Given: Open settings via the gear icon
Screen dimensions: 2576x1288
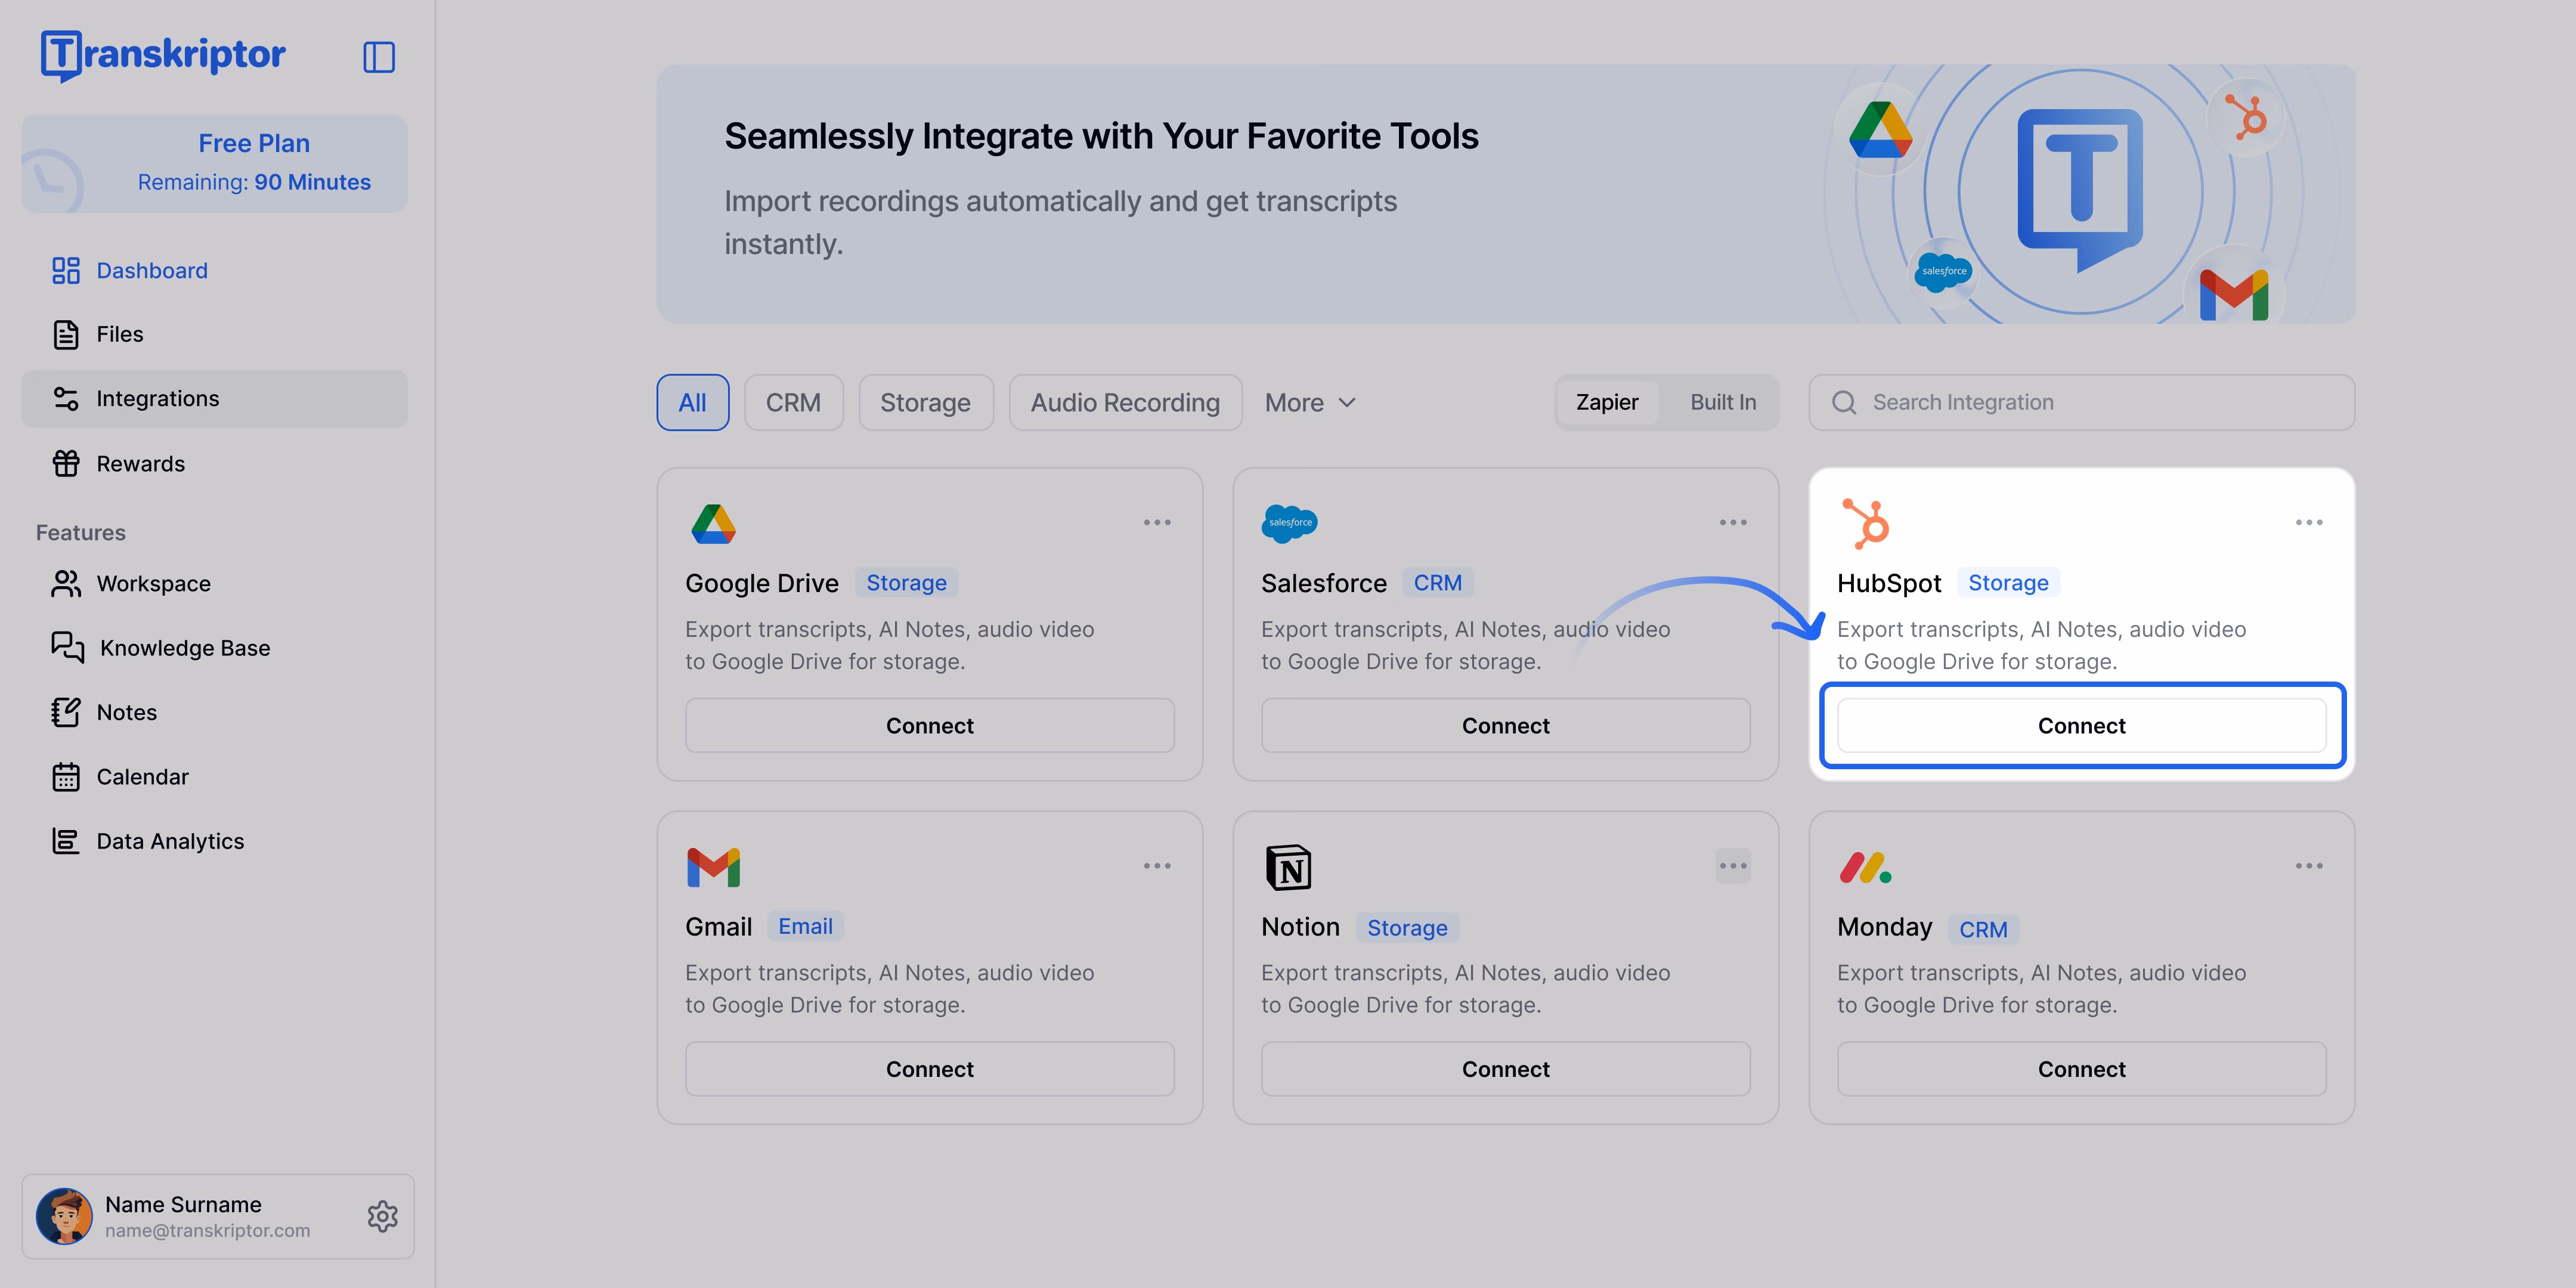Looking at the screenshot, I should tap(382, 1216).
